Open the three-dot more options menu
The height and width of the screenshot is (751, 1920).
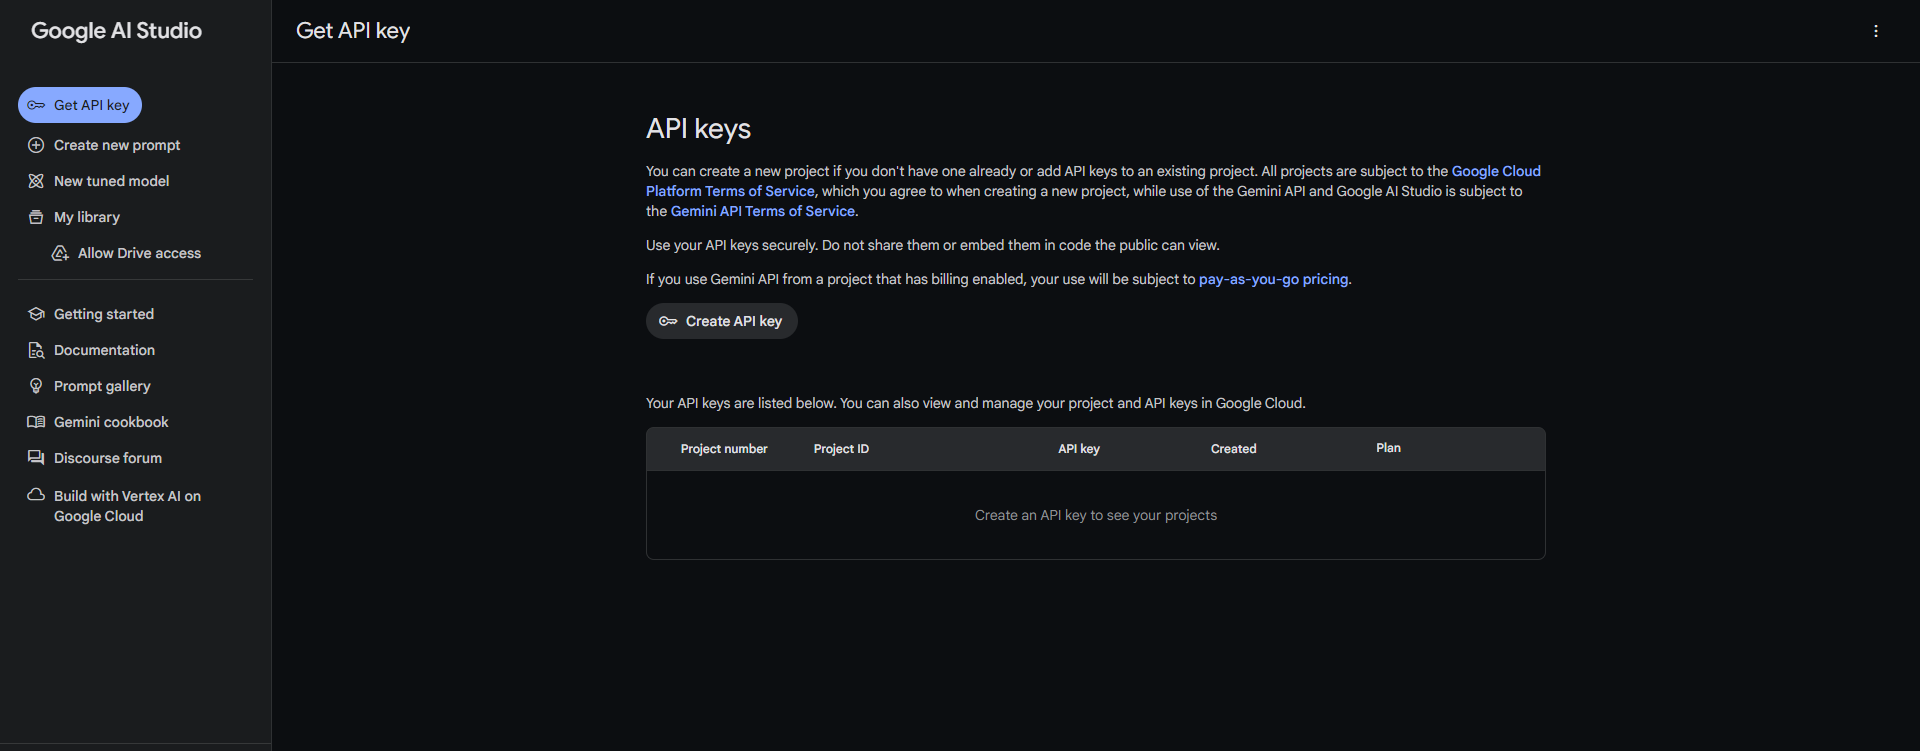pos(1875,31)
